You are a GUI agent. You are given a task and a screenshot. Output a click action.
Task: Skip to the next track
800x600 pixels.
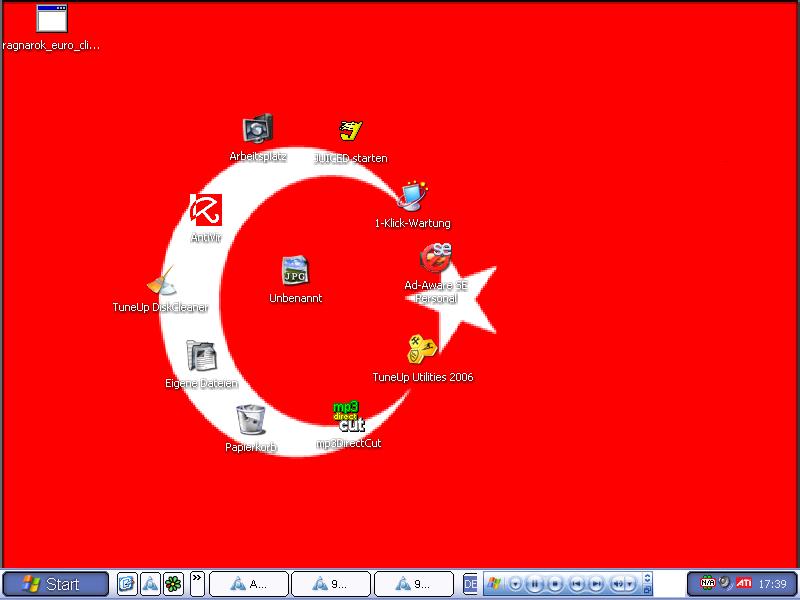point(596,583)
